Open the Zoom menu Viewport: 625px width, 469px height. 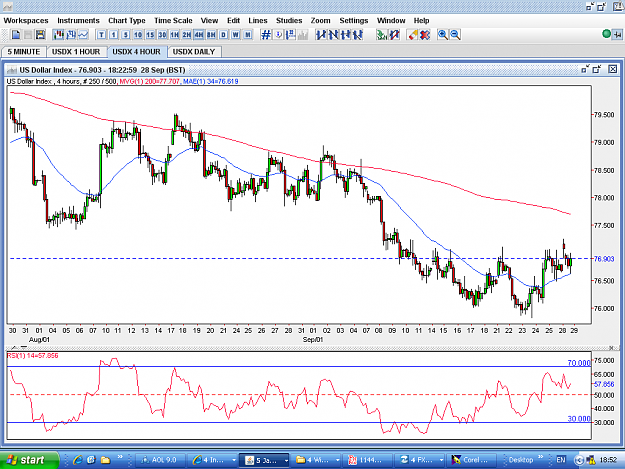(x=320, y=21)
